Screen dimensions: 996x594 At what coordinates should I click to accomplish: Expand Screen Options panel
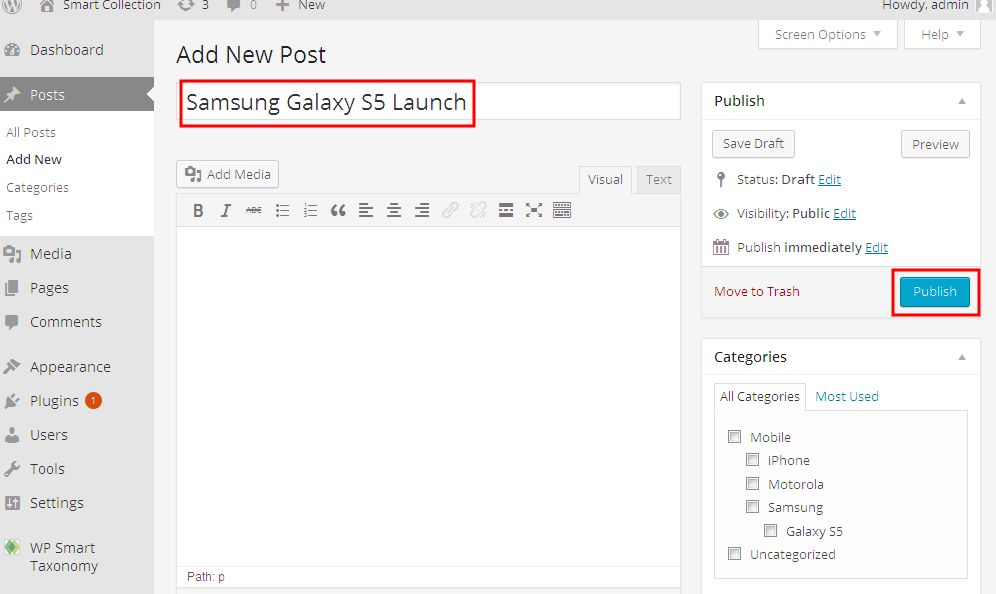pos(828,34)
